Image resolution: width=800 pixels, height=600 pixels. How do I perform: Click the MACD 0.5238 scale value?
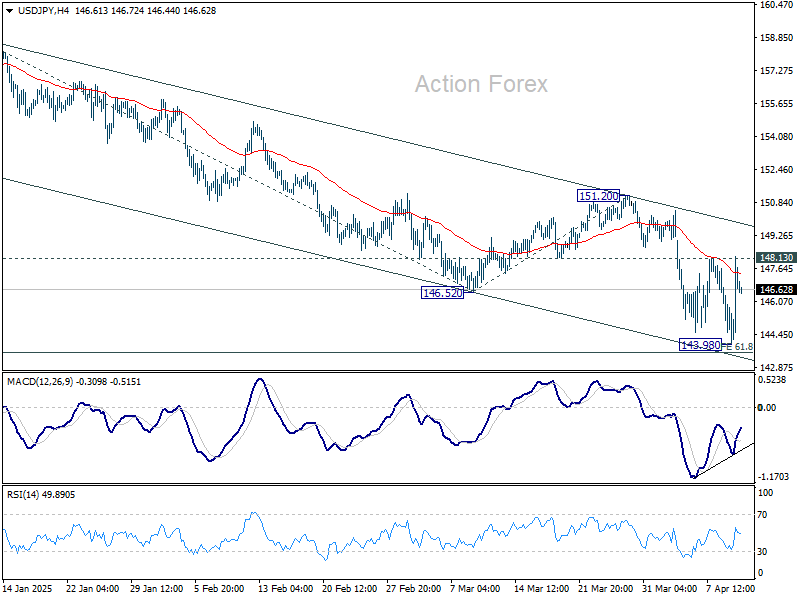point(772,380)
